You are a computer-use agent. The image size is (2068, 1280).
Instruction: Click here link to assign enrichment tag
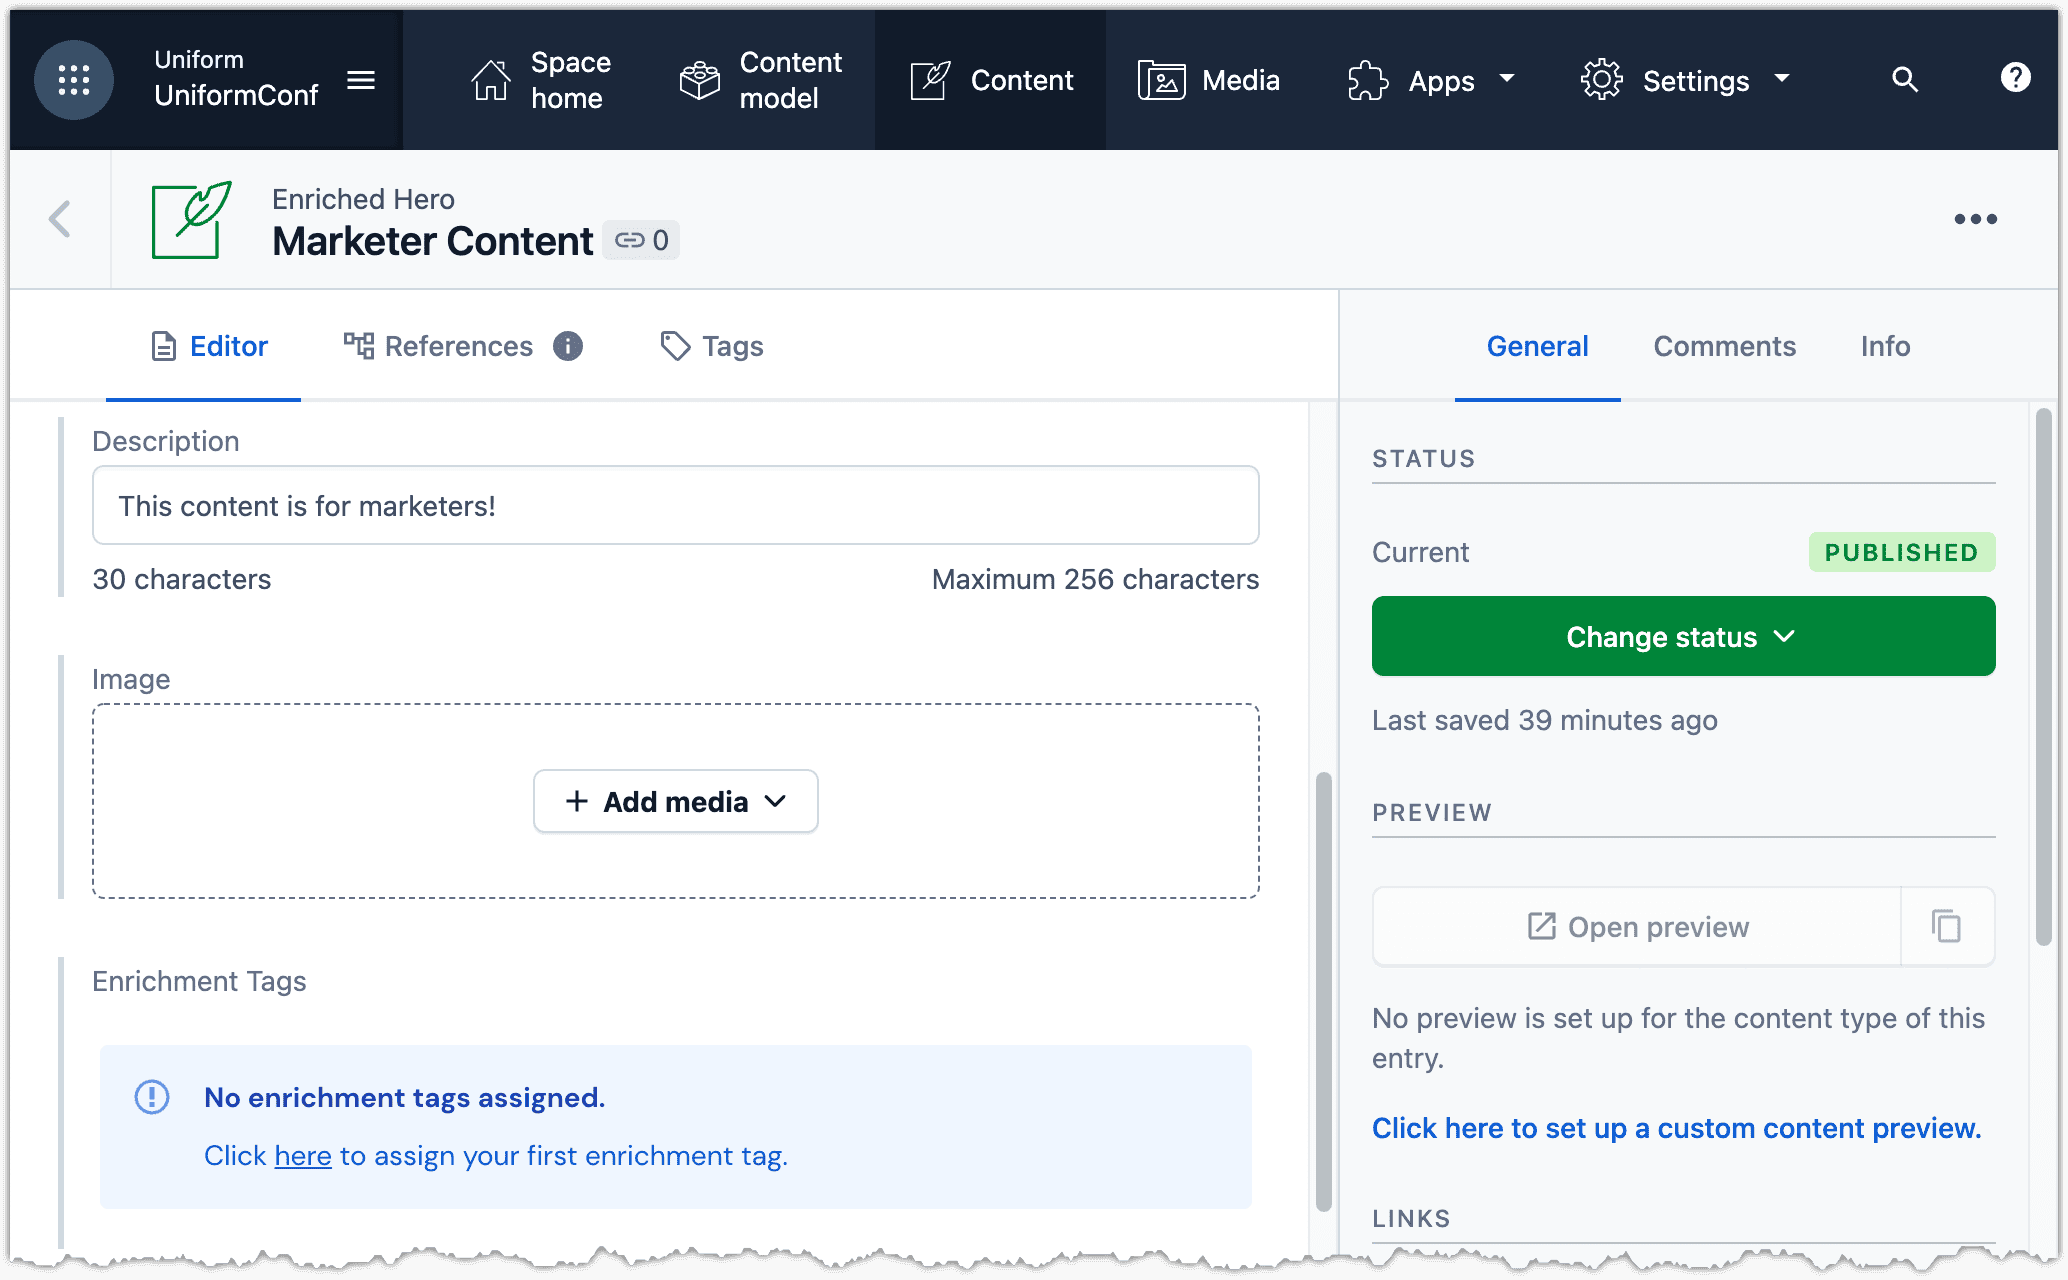[x=303, y=1156]
